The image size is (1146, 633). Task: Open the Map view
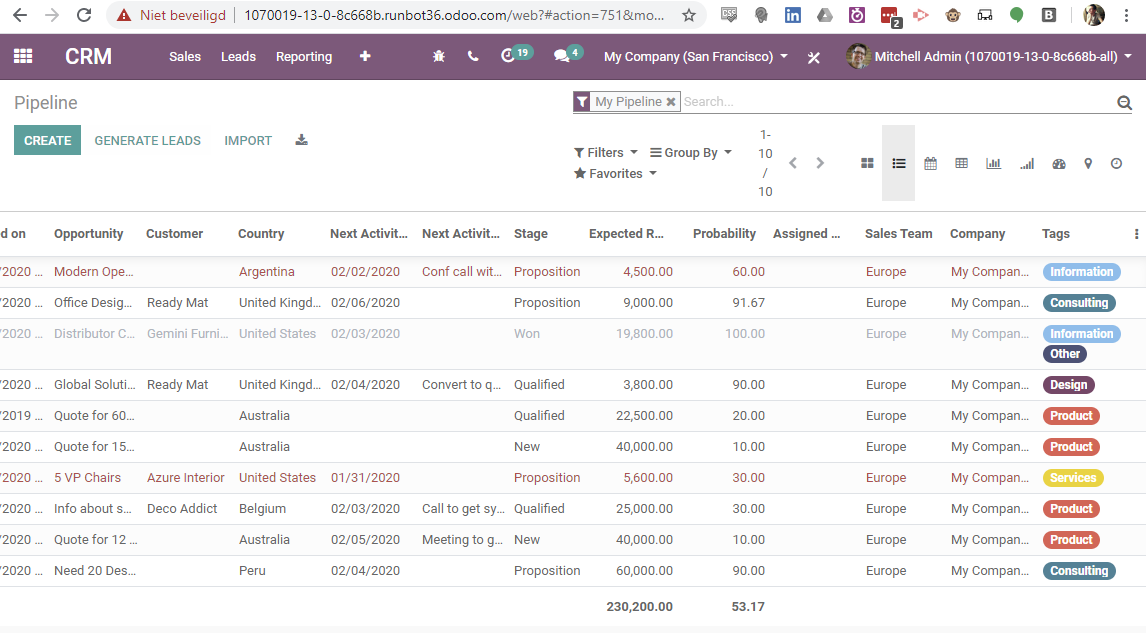click(1090, 162)
